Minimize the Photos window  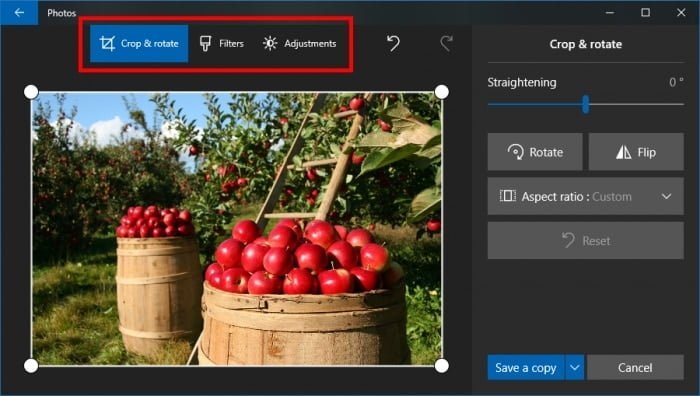point(610,13)
